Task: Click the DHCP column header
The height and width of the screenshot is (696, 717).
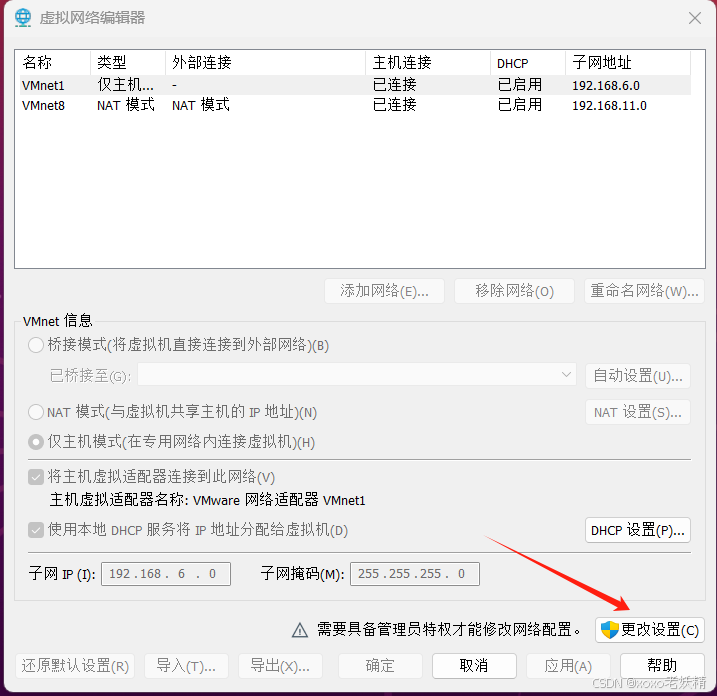Action: pyautogui.click(x=528, y=63)
